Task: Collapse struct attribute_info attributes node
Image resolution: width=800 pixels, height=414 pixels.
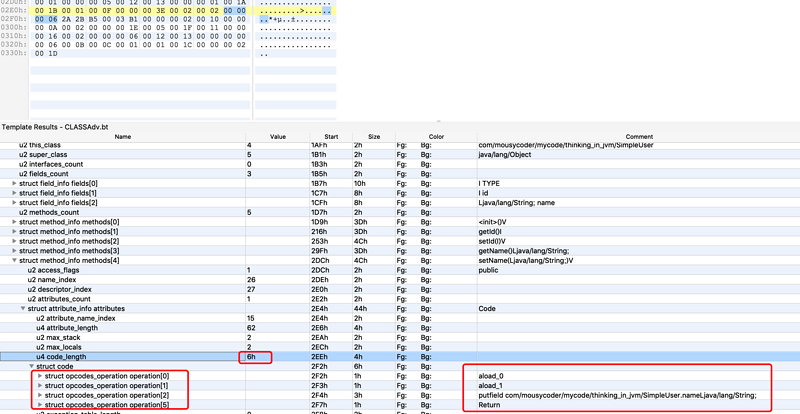Action: pyautogui.click(x=22, y=309)
